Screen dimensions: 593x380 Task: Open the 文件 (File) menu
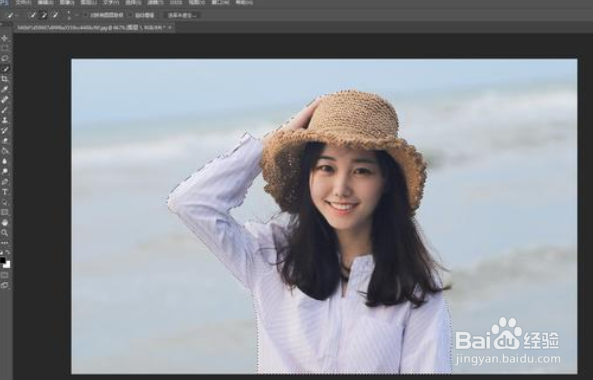(23, 2)
